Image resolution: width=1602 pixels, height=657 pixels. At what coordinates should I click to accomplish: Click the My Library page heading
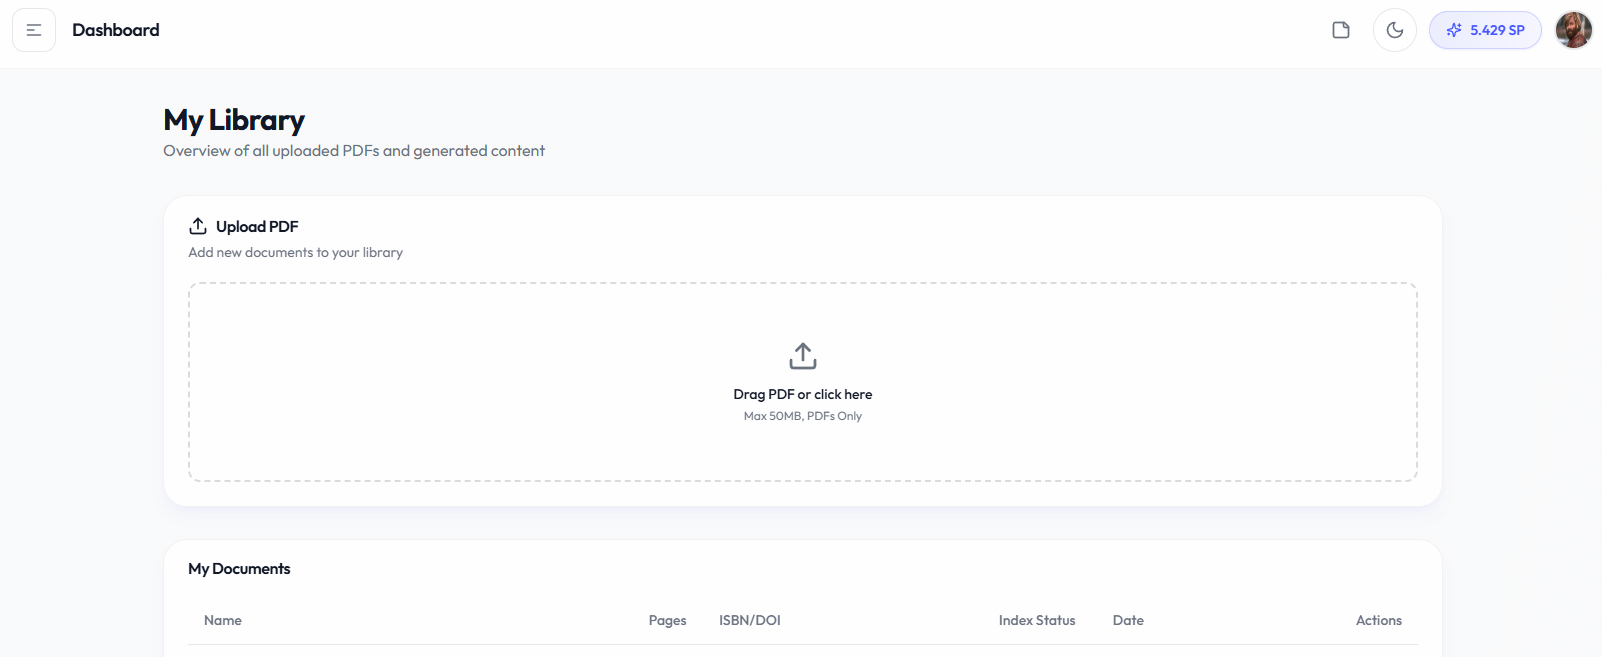234,120
